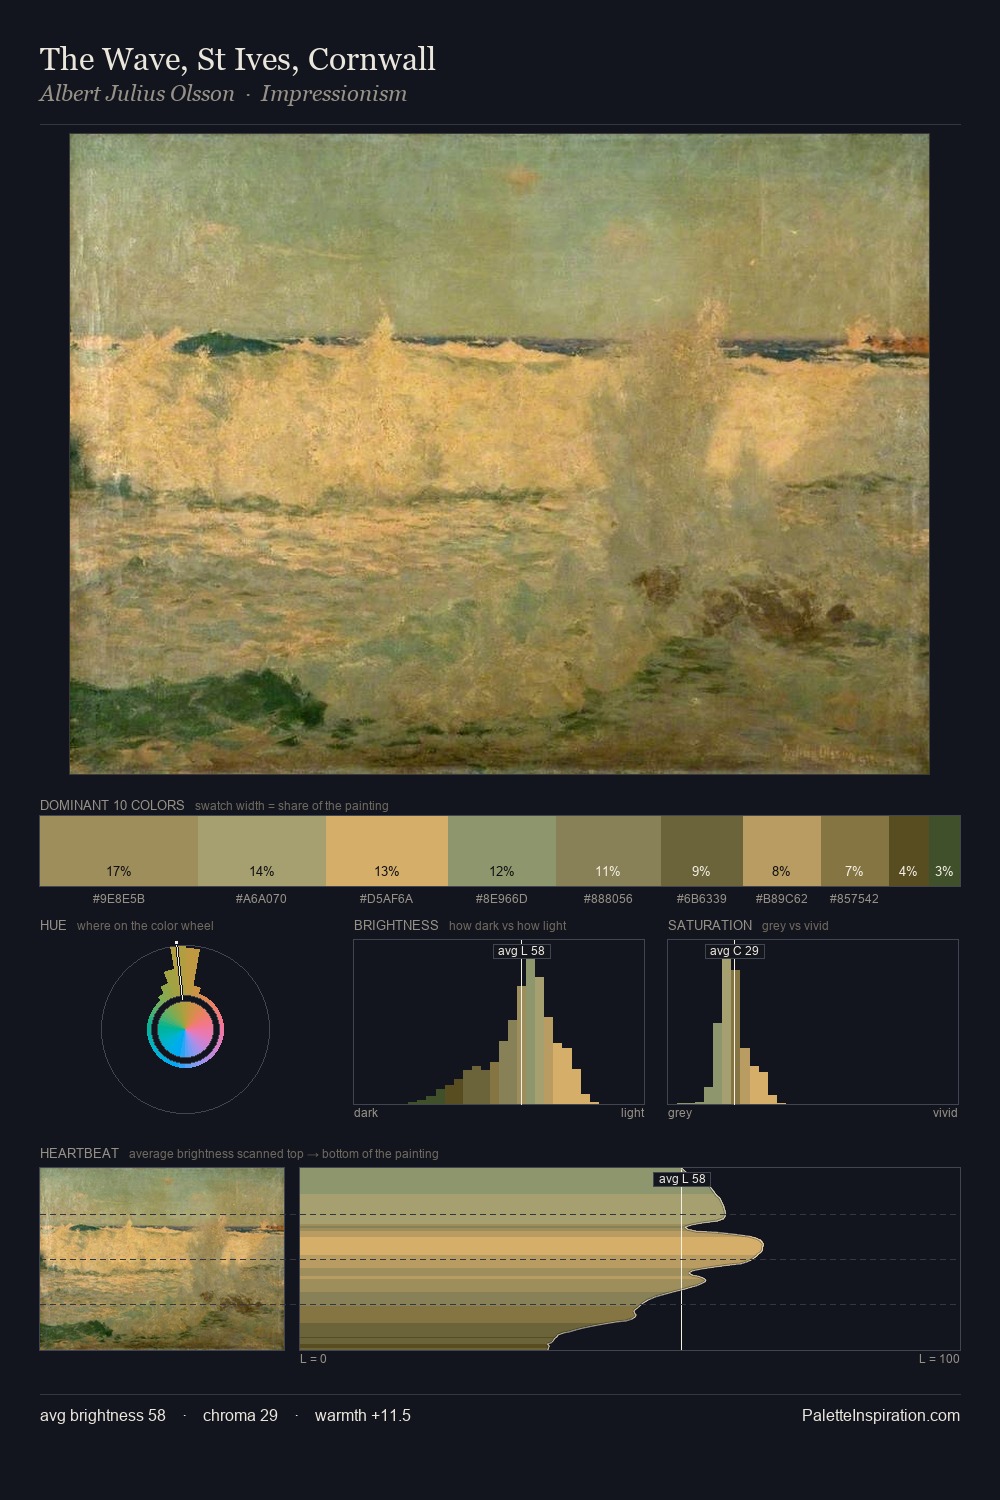Viewport: 1000px width, 1500px height.
Task: Click the hex code '#6B6339'
Action: click(702, 899)
